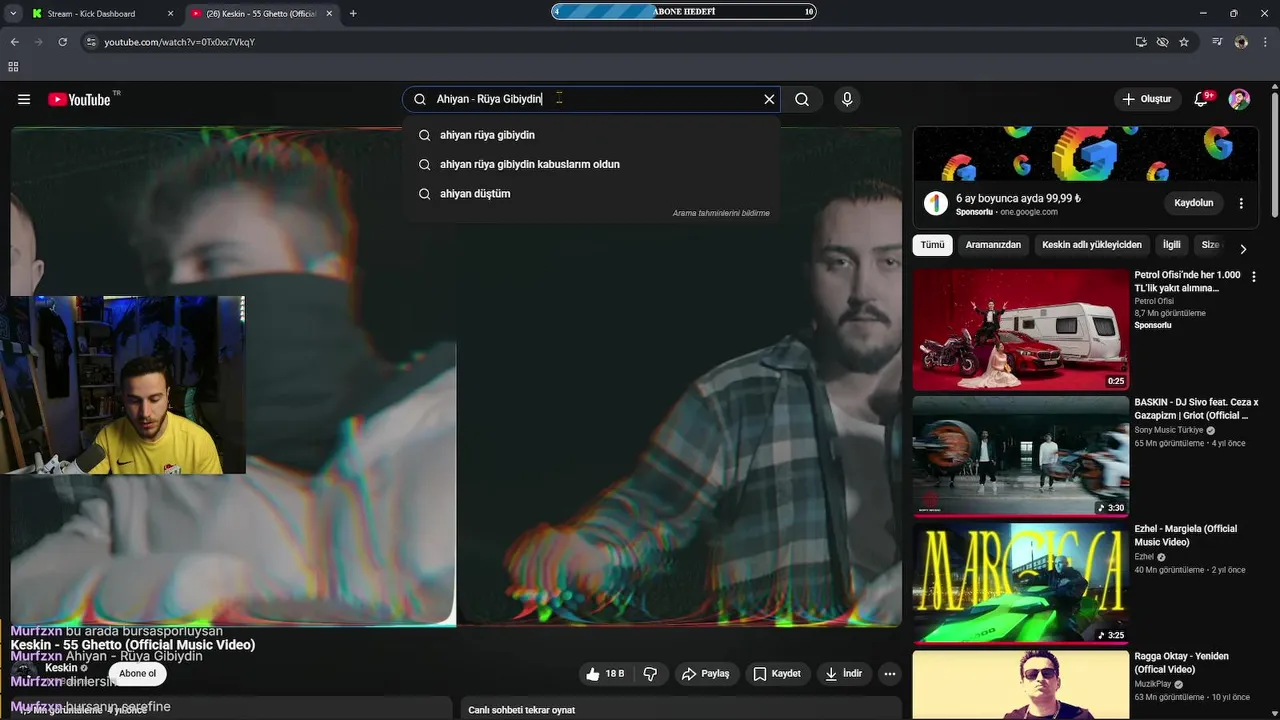Open Petrol Ofisi sponsored video thumbnail
1280x720 pixels.
[x=1020, y=329]
